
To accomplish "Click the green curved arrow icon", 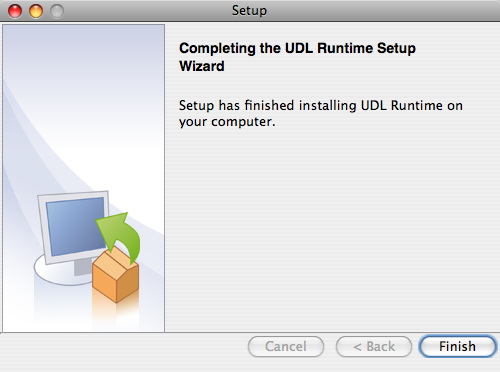I will pyautogui.click(x=120, y=237).
